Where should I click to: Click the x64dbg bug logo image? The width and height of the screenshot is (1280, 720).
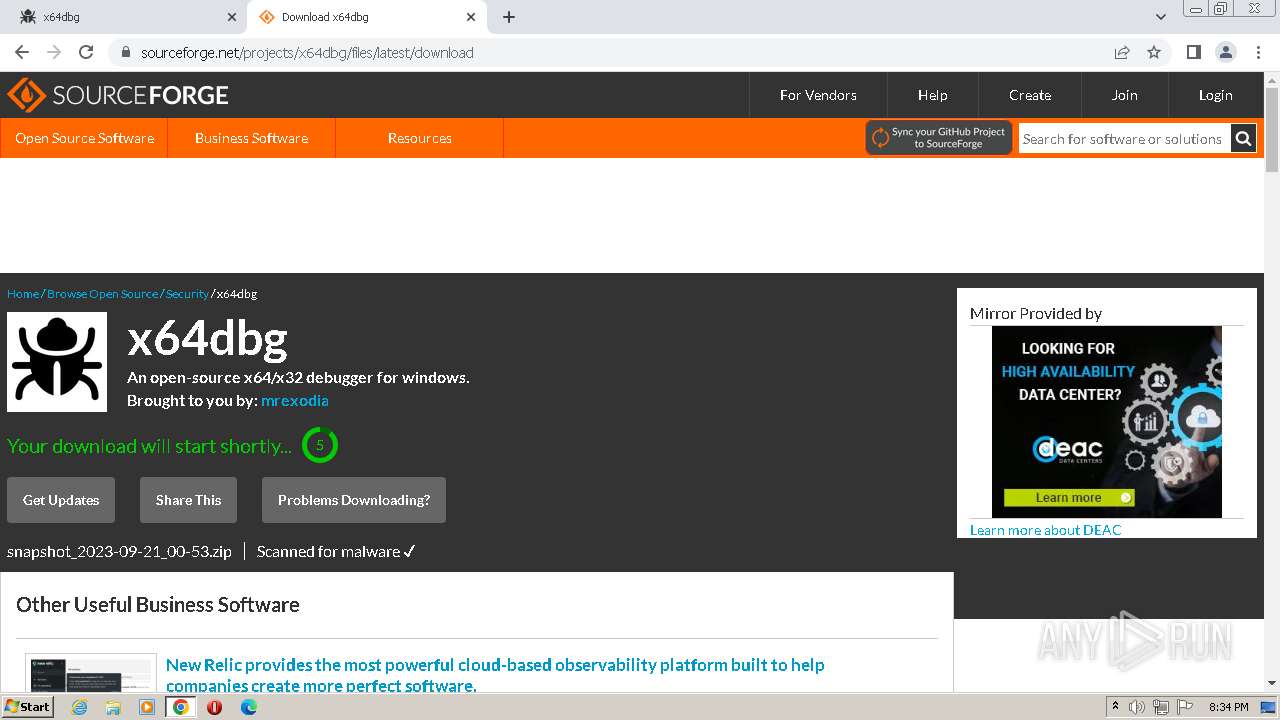(x=57, y=362)
